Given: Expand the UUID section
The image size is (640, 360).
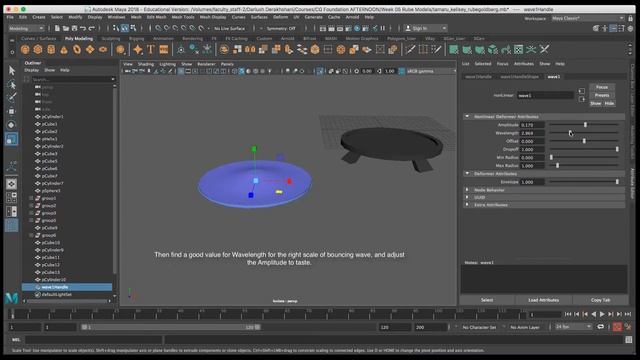Looking at the screenshot, I should point(467,197).
